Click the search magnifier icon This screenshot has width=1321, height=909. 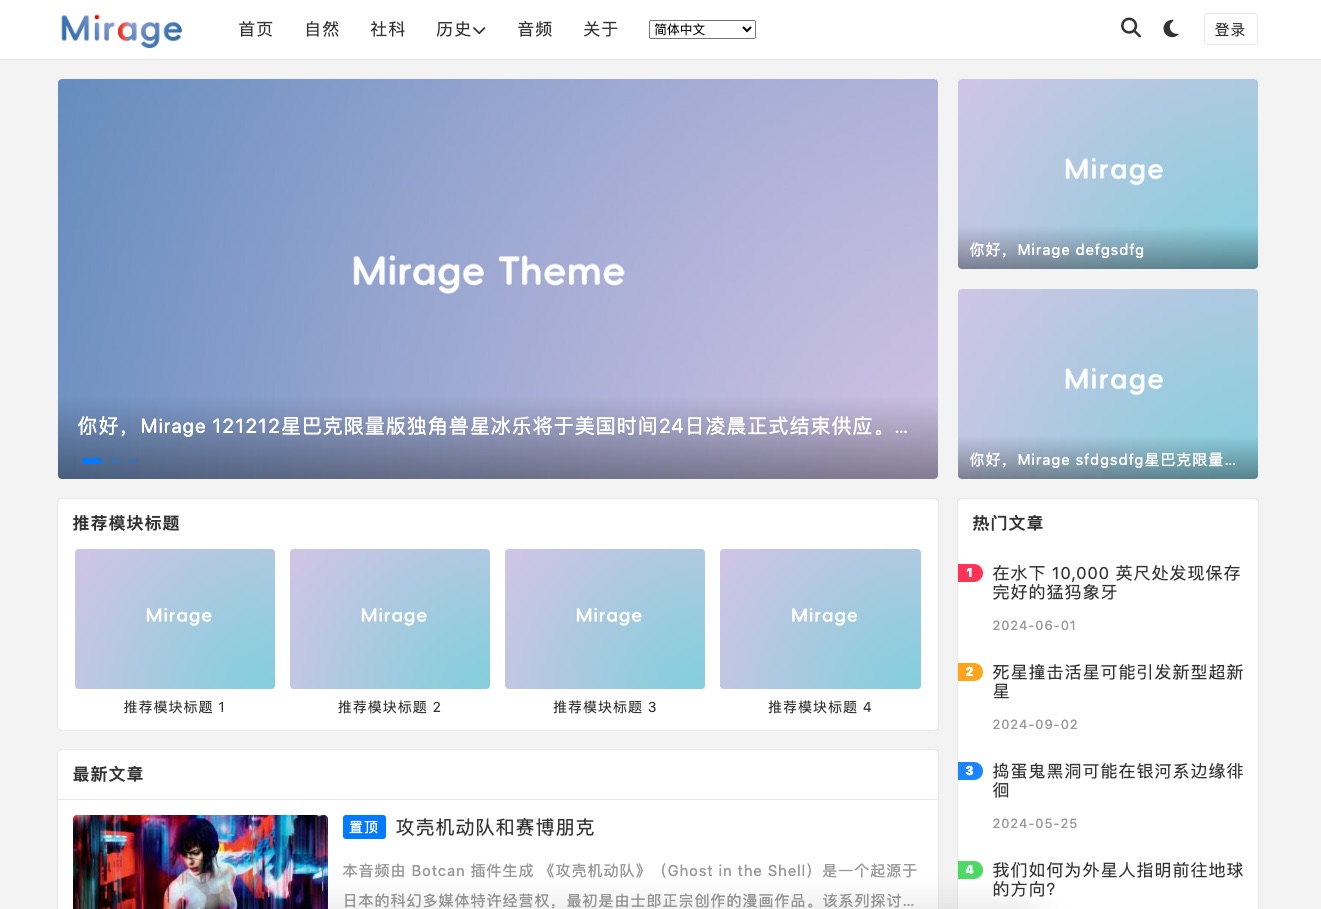1130,28
